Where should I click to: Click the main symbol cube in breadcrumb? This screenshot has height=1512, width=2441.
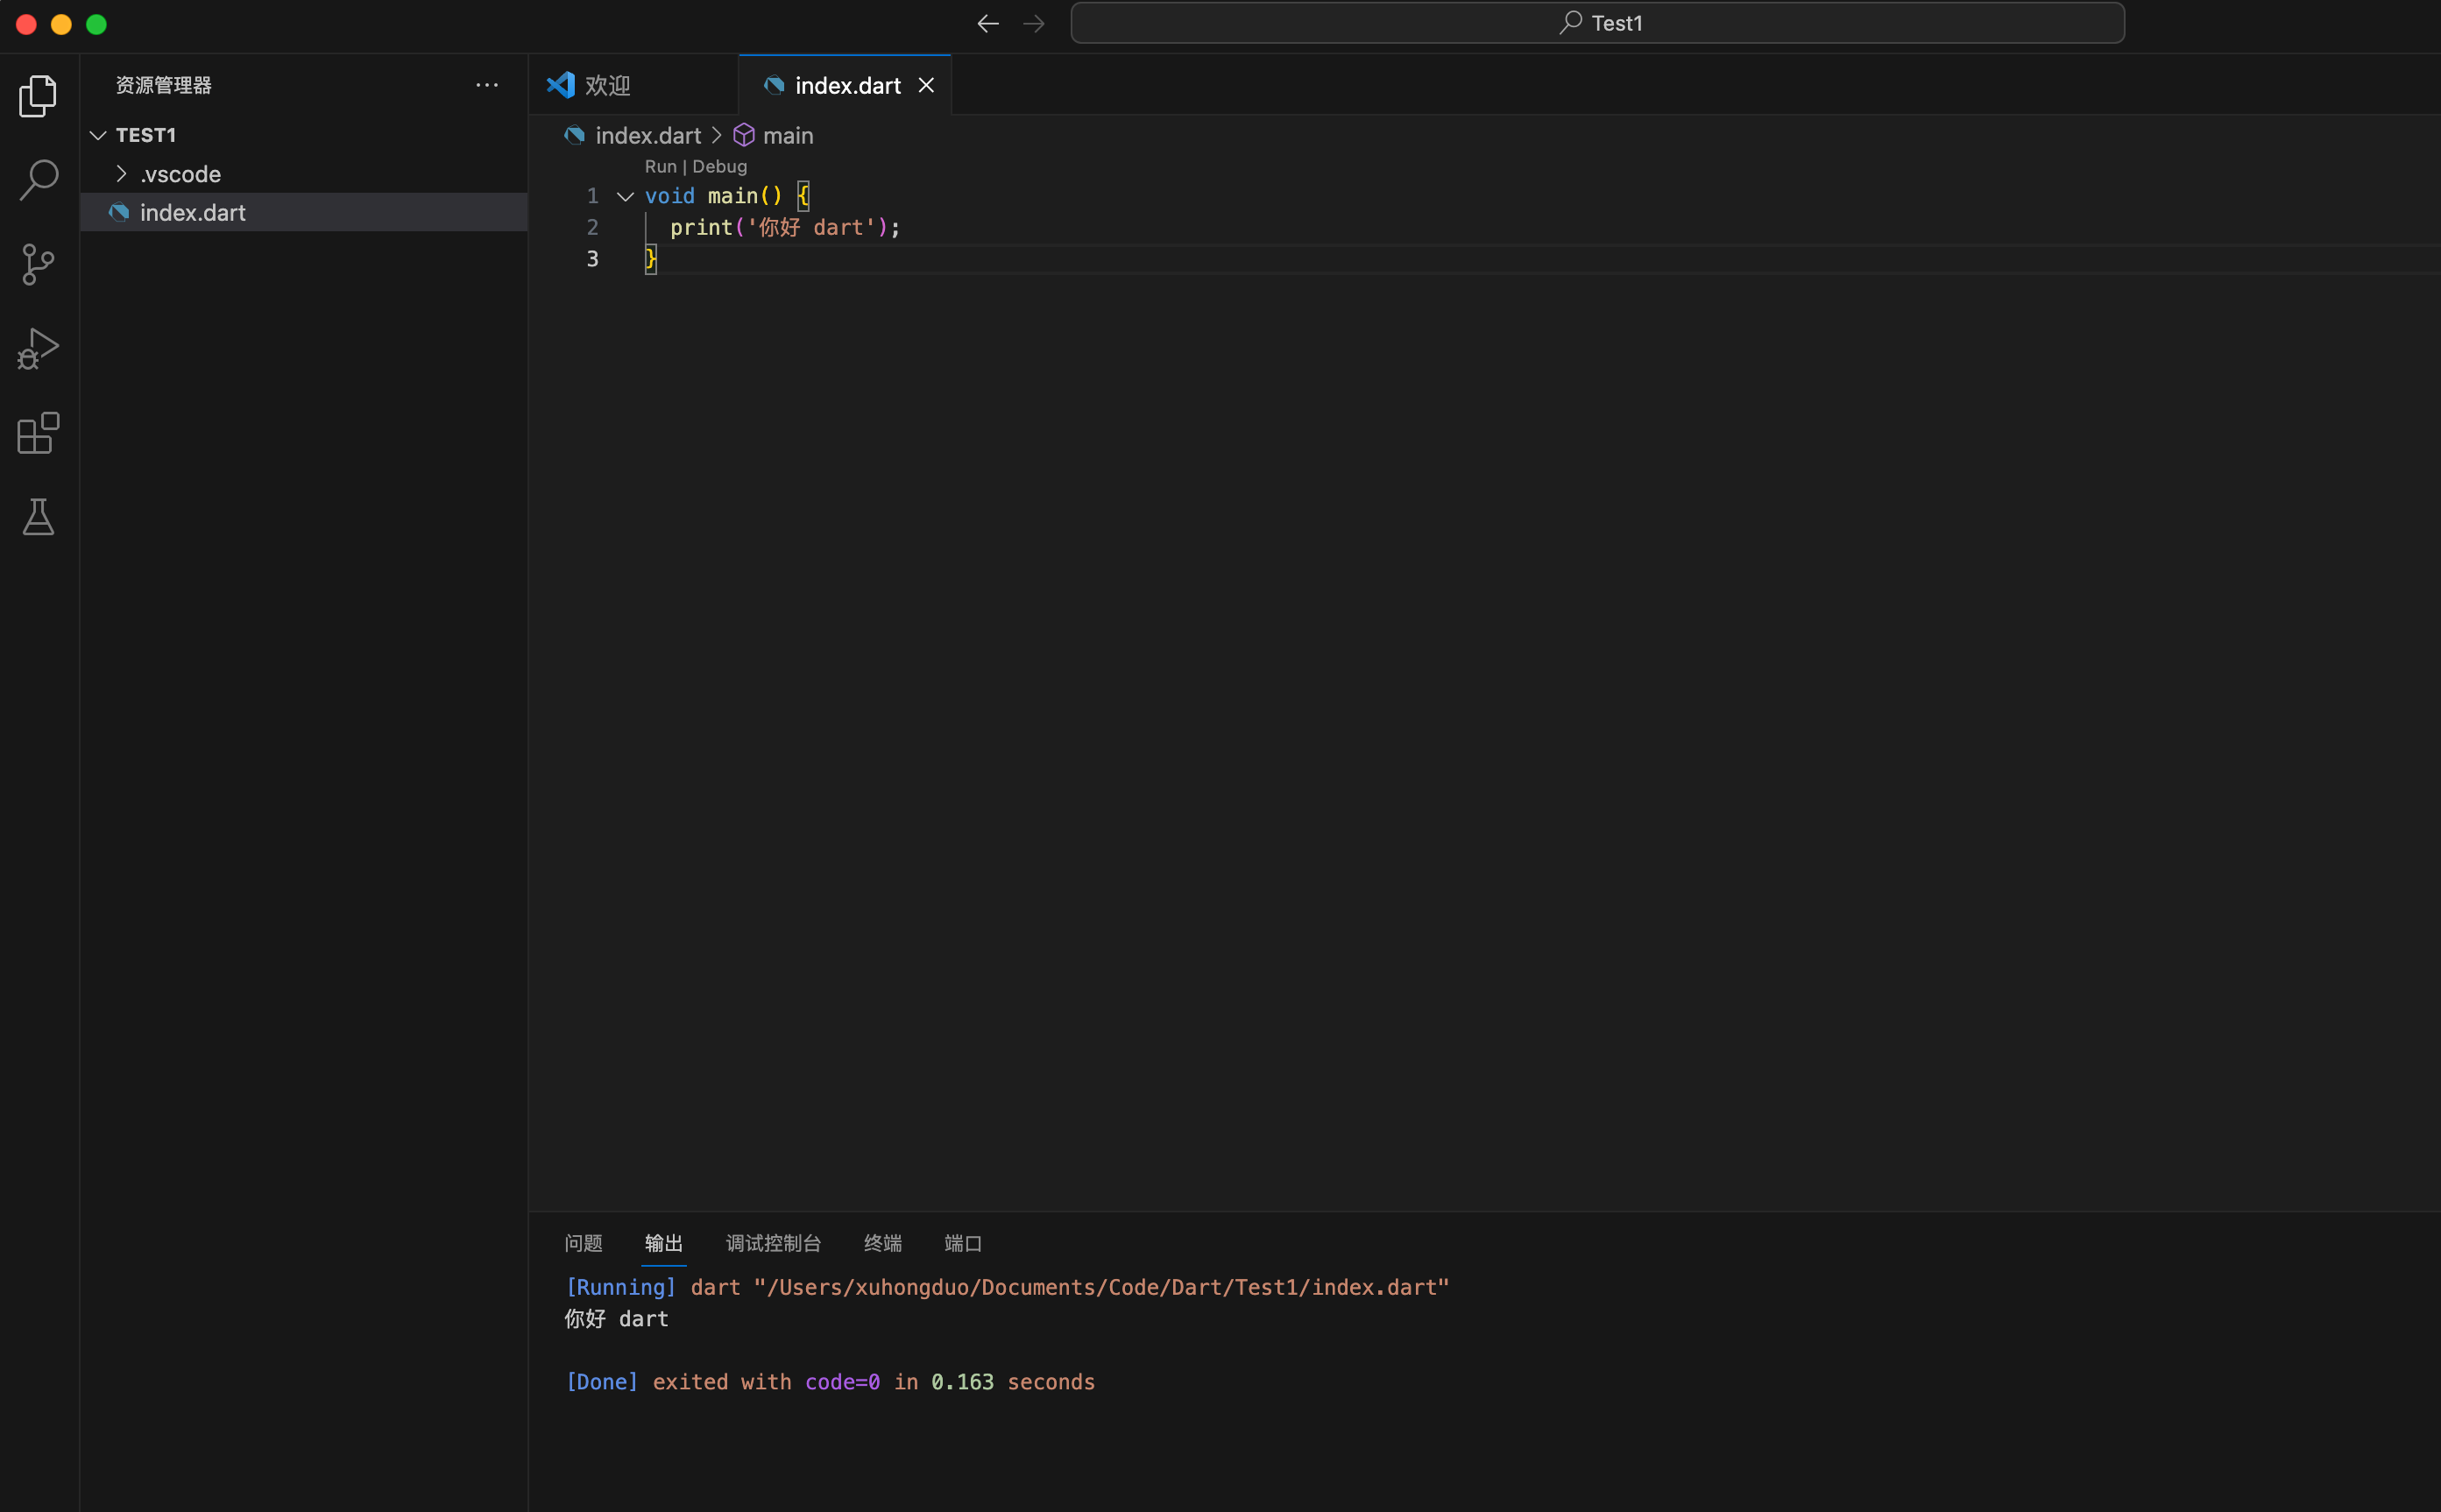pyautogui.click(x=744, y=135)
